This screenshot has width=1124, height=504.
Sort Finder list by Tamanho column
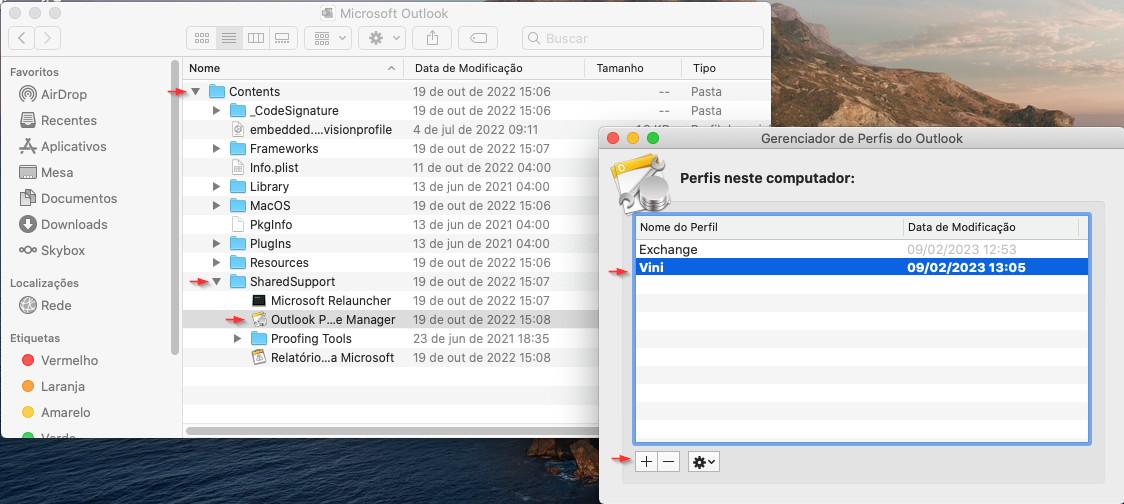633,68
